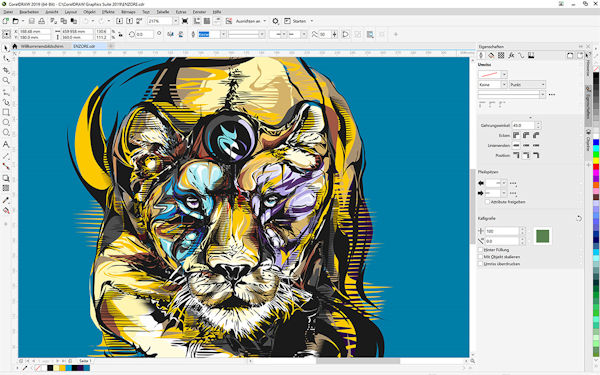
Task: Select the outside outline Position option
Action: (x=516, y=155)
